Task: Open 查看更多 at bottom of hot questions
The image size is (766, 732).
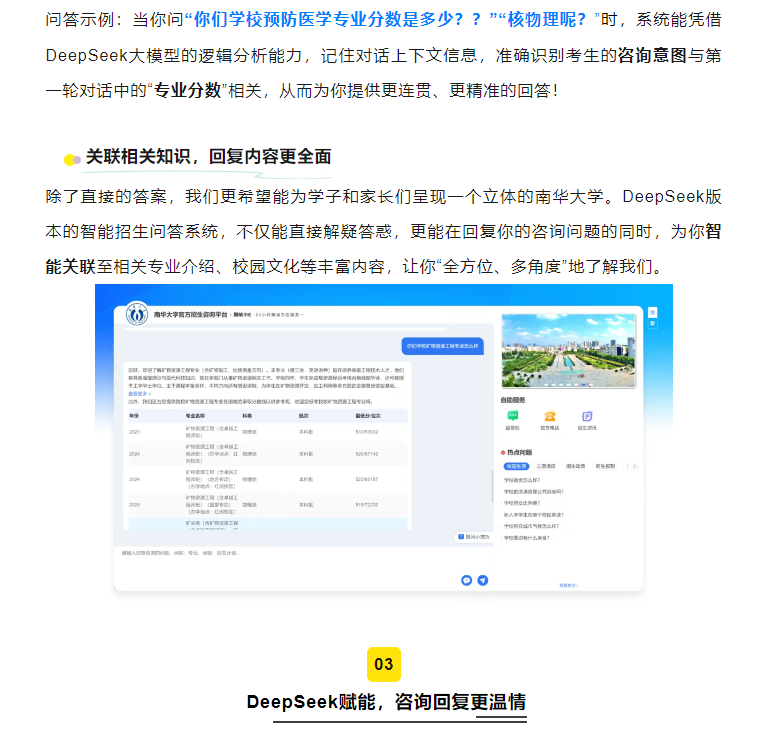Action: (x=568, y=584)
